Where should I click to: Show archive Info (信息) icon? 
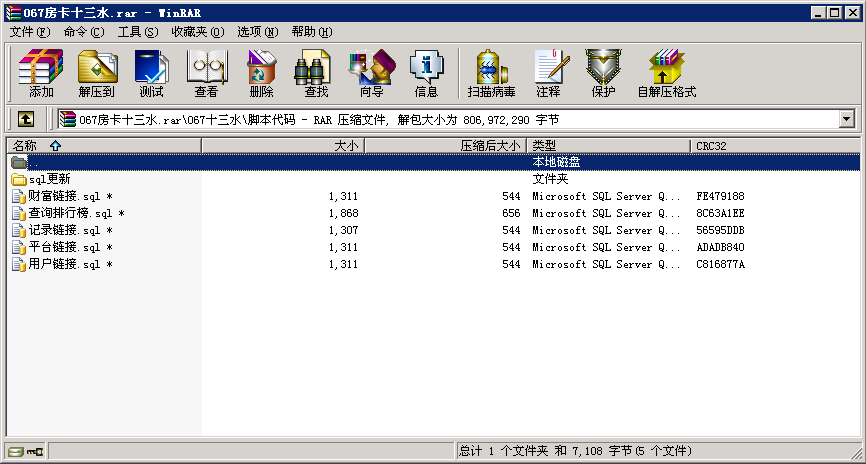tap(426, 73)
